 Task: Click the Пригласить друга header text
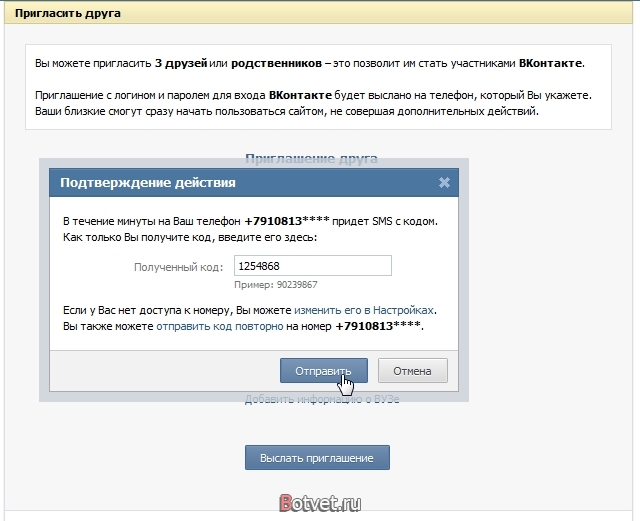[x=68, y=13]
